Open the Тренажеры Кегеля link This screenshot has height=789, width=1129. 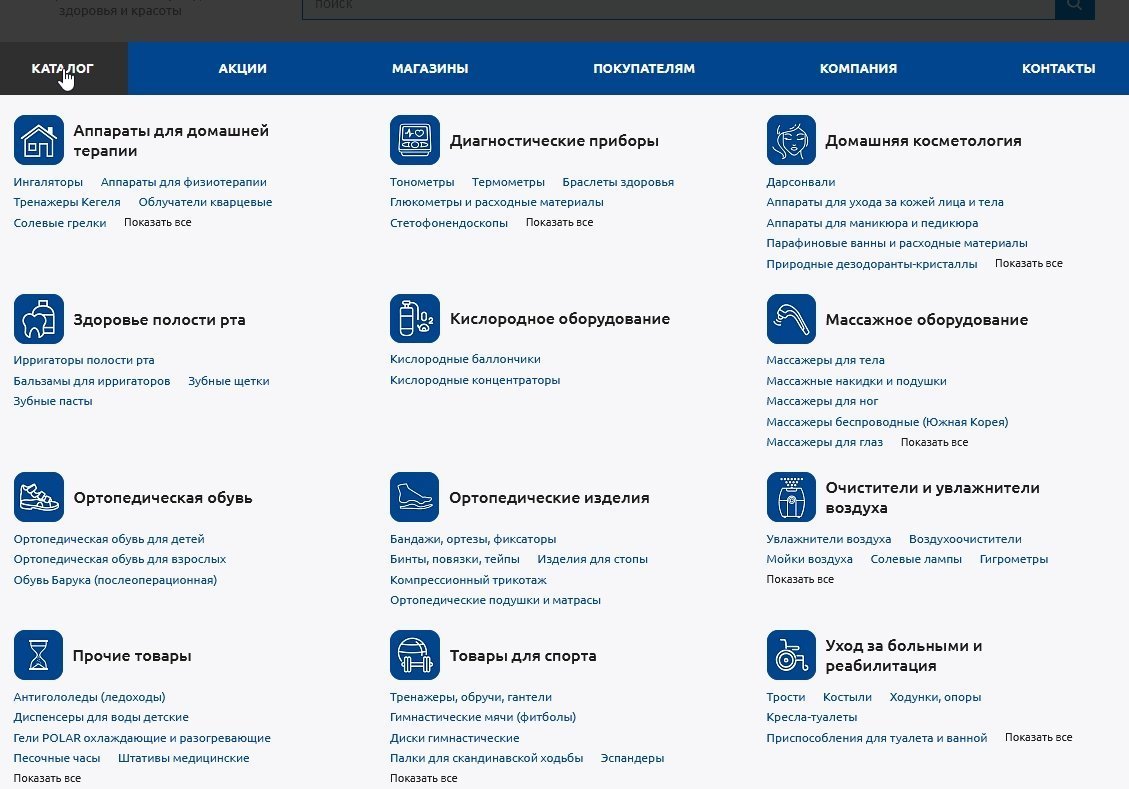[x=67, y=202]
